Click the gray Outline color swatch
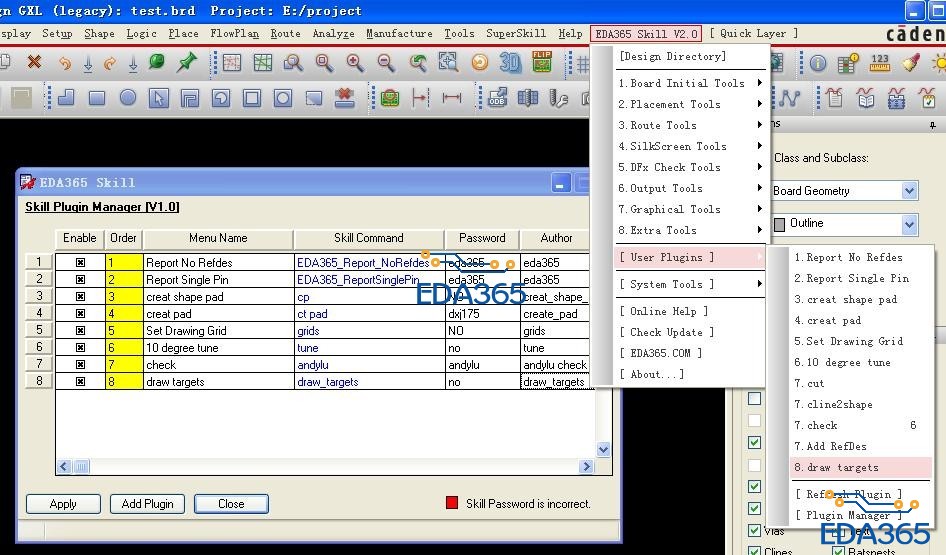The width and height of the screenshot is (946, 555). [779, 224]
